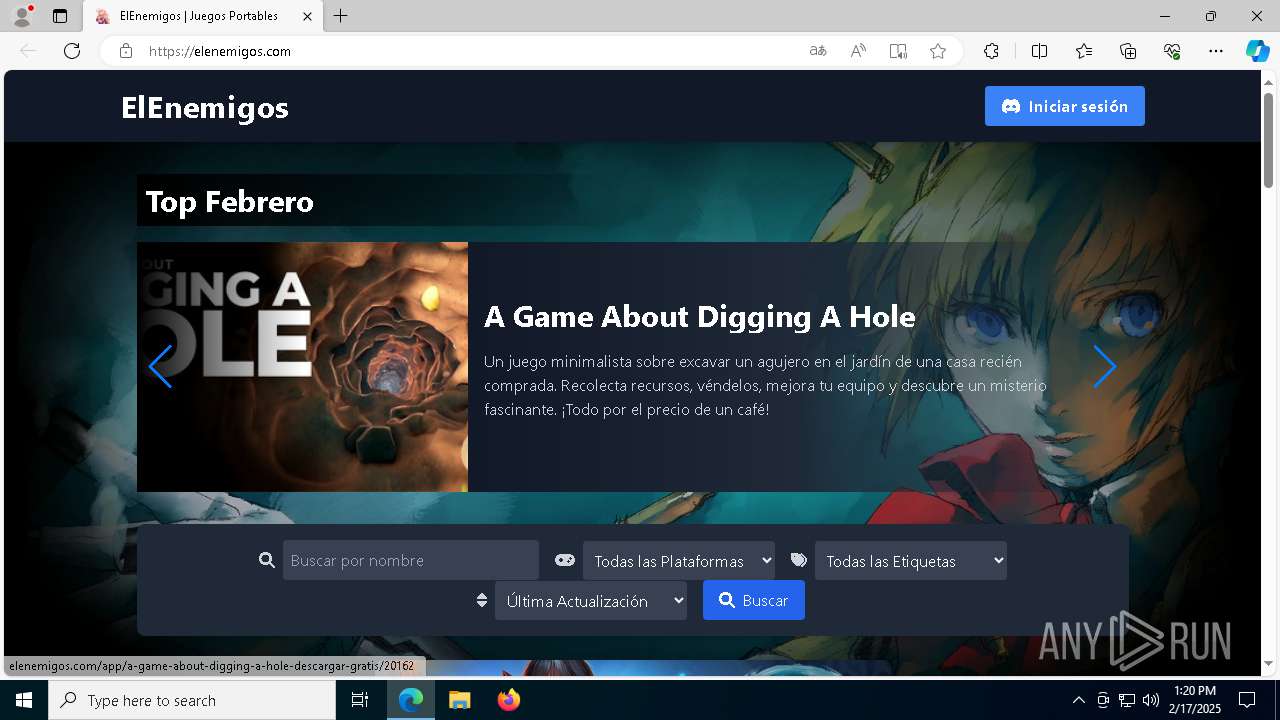Expand Última Actualización sort dropdown
This screenshot has width=1280, height=720.
(591, 601)
